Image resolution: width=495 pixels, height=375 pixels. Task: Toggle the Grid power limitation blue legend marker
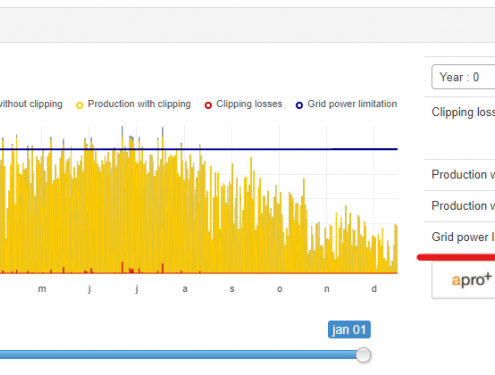point(299,105)
